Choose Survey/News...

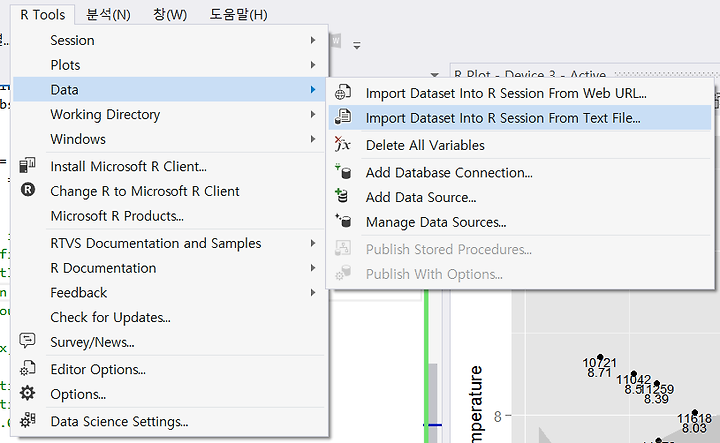coord(171,342)
